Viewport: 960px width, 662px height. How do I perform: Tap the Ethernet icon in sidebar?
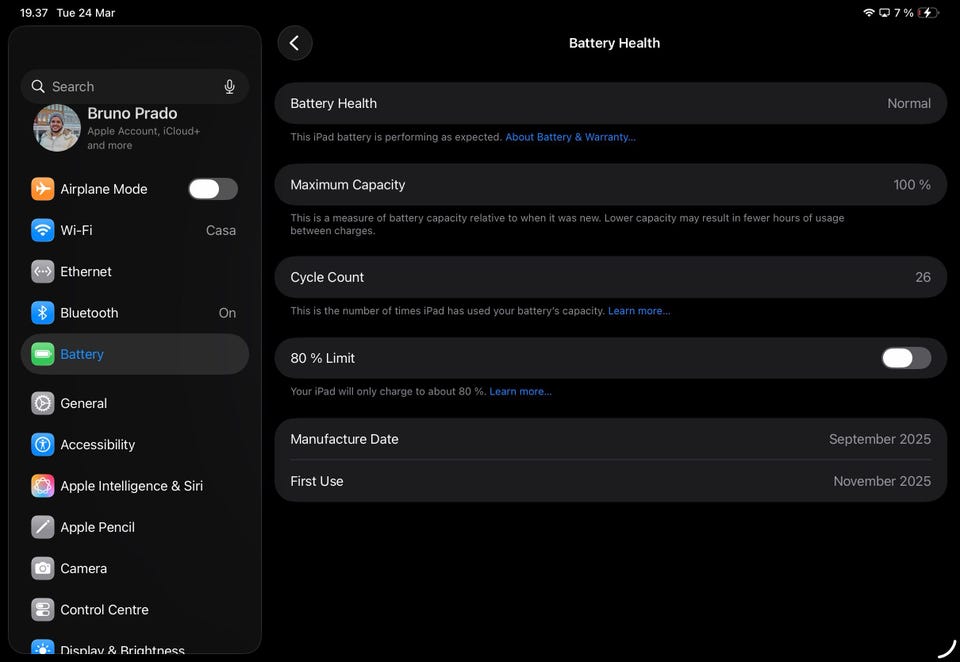tap(42, 272)
